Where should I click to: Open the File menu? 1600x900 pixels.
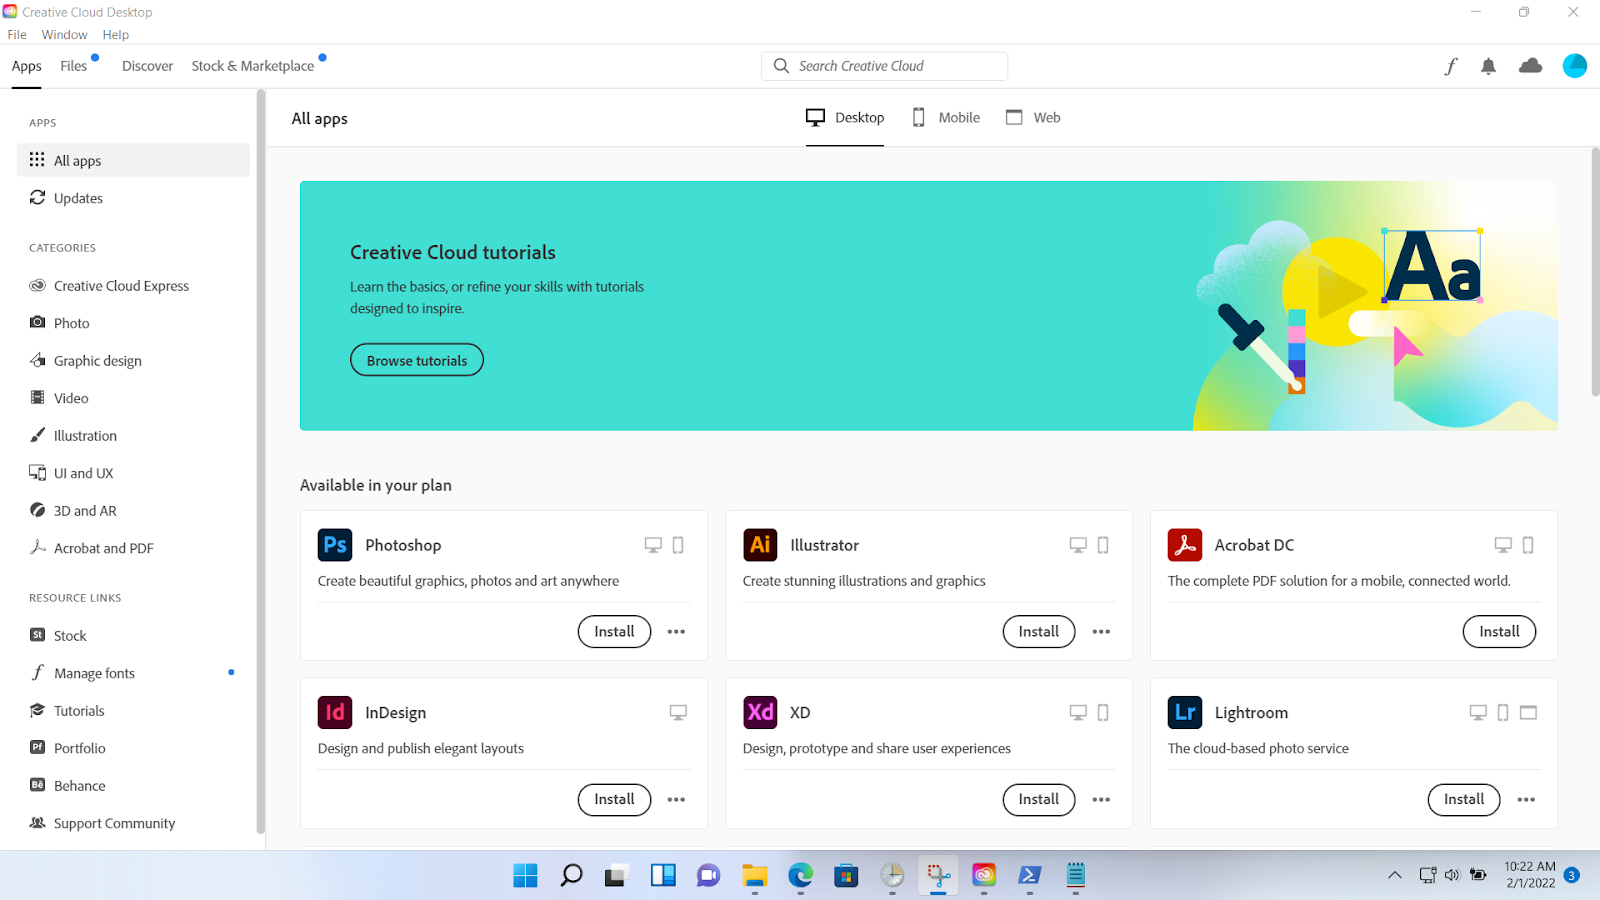click(x=17, y=34)
